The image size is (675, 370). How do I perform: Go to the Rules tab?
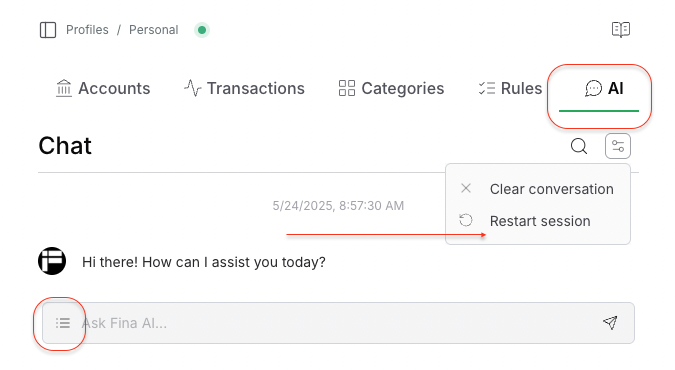pyautogui.click(x=510, y=88)
